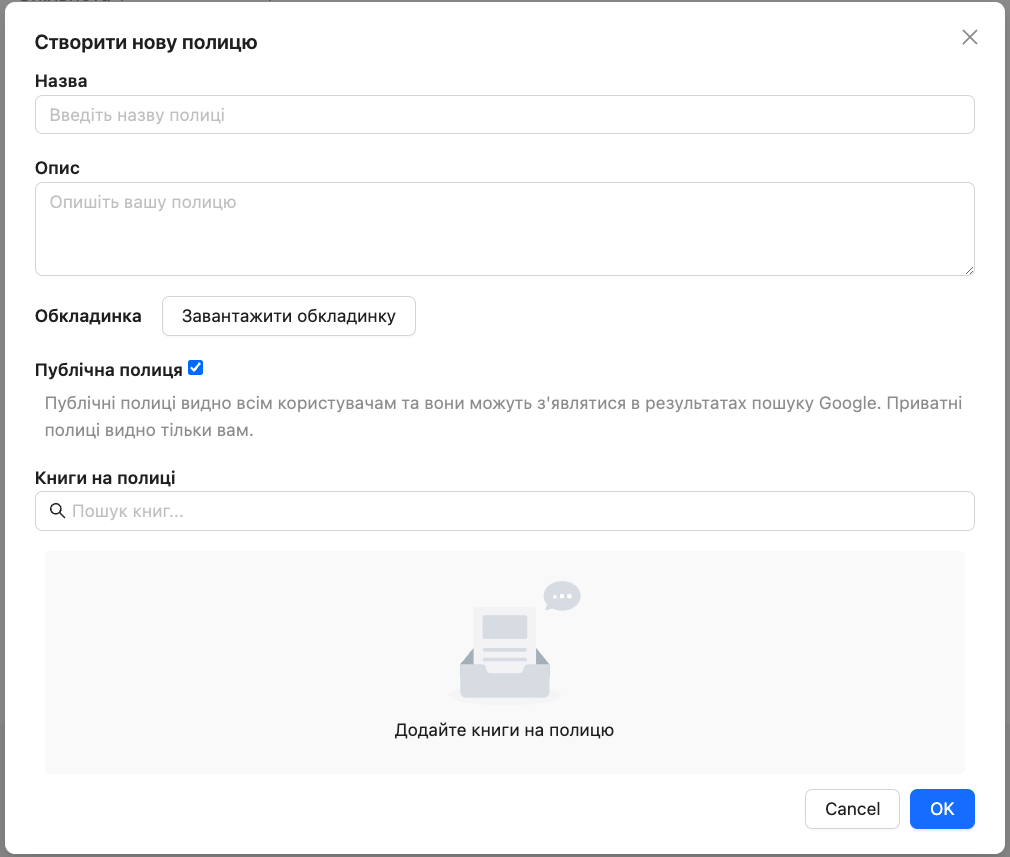Click the magnifier search icon
Image resolution: width=1010 pixels, height=857 pixels.
(x=57, y=511)
